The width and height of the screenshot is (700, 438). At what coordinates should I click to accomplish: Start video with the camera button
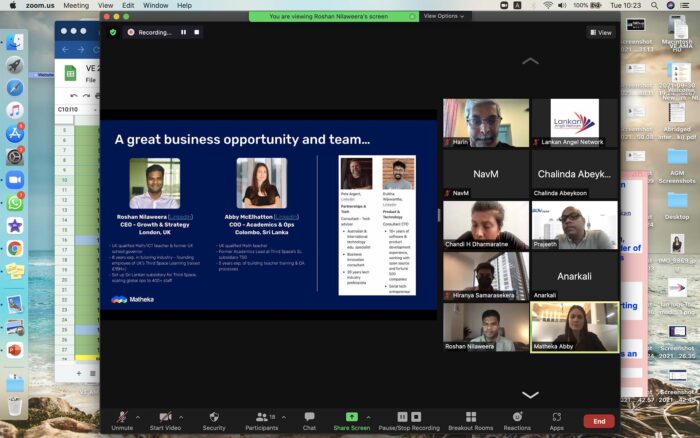click(x=166, y=420)
